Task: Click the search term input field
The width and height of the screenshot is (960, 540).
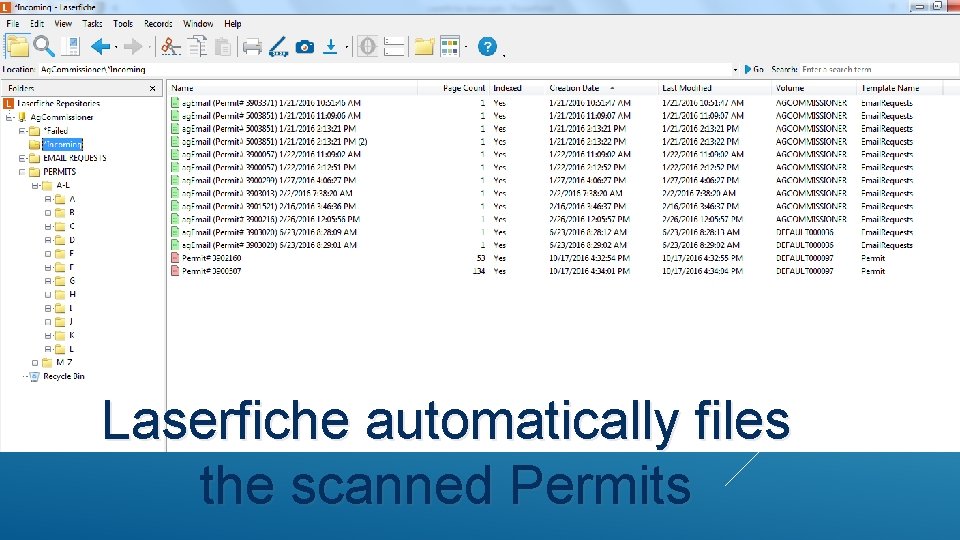Action: coord(879,70)
